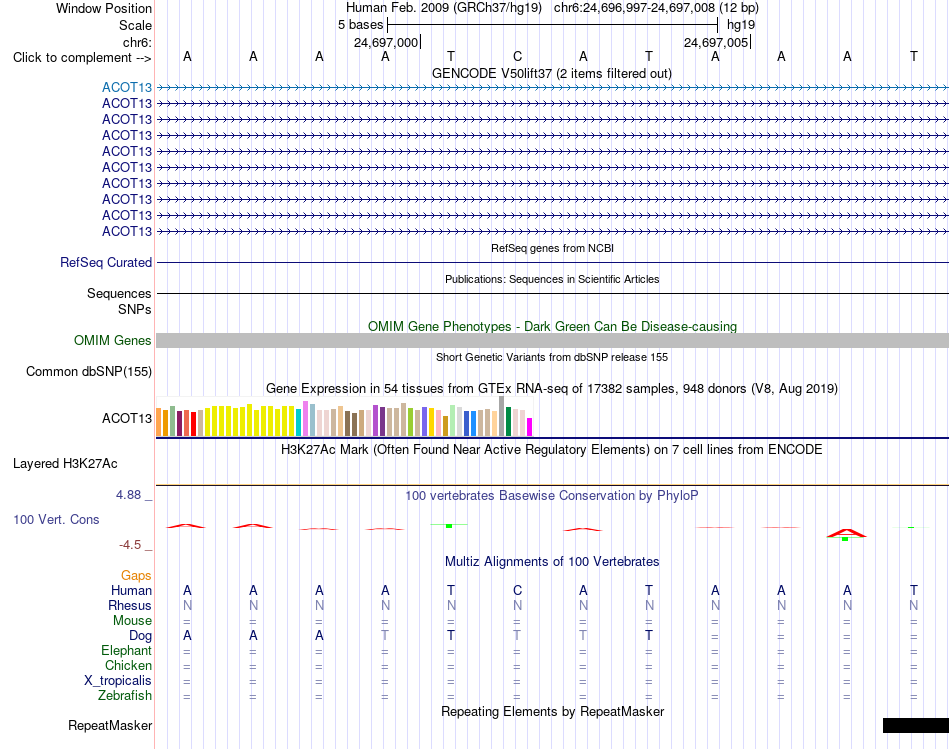Click the chr6:24,696,997-24,697,008 (12 bp) text
Image resolution: width=950 pixels, height=749 pixels.
pyautogui.click(x=656, y=8)
